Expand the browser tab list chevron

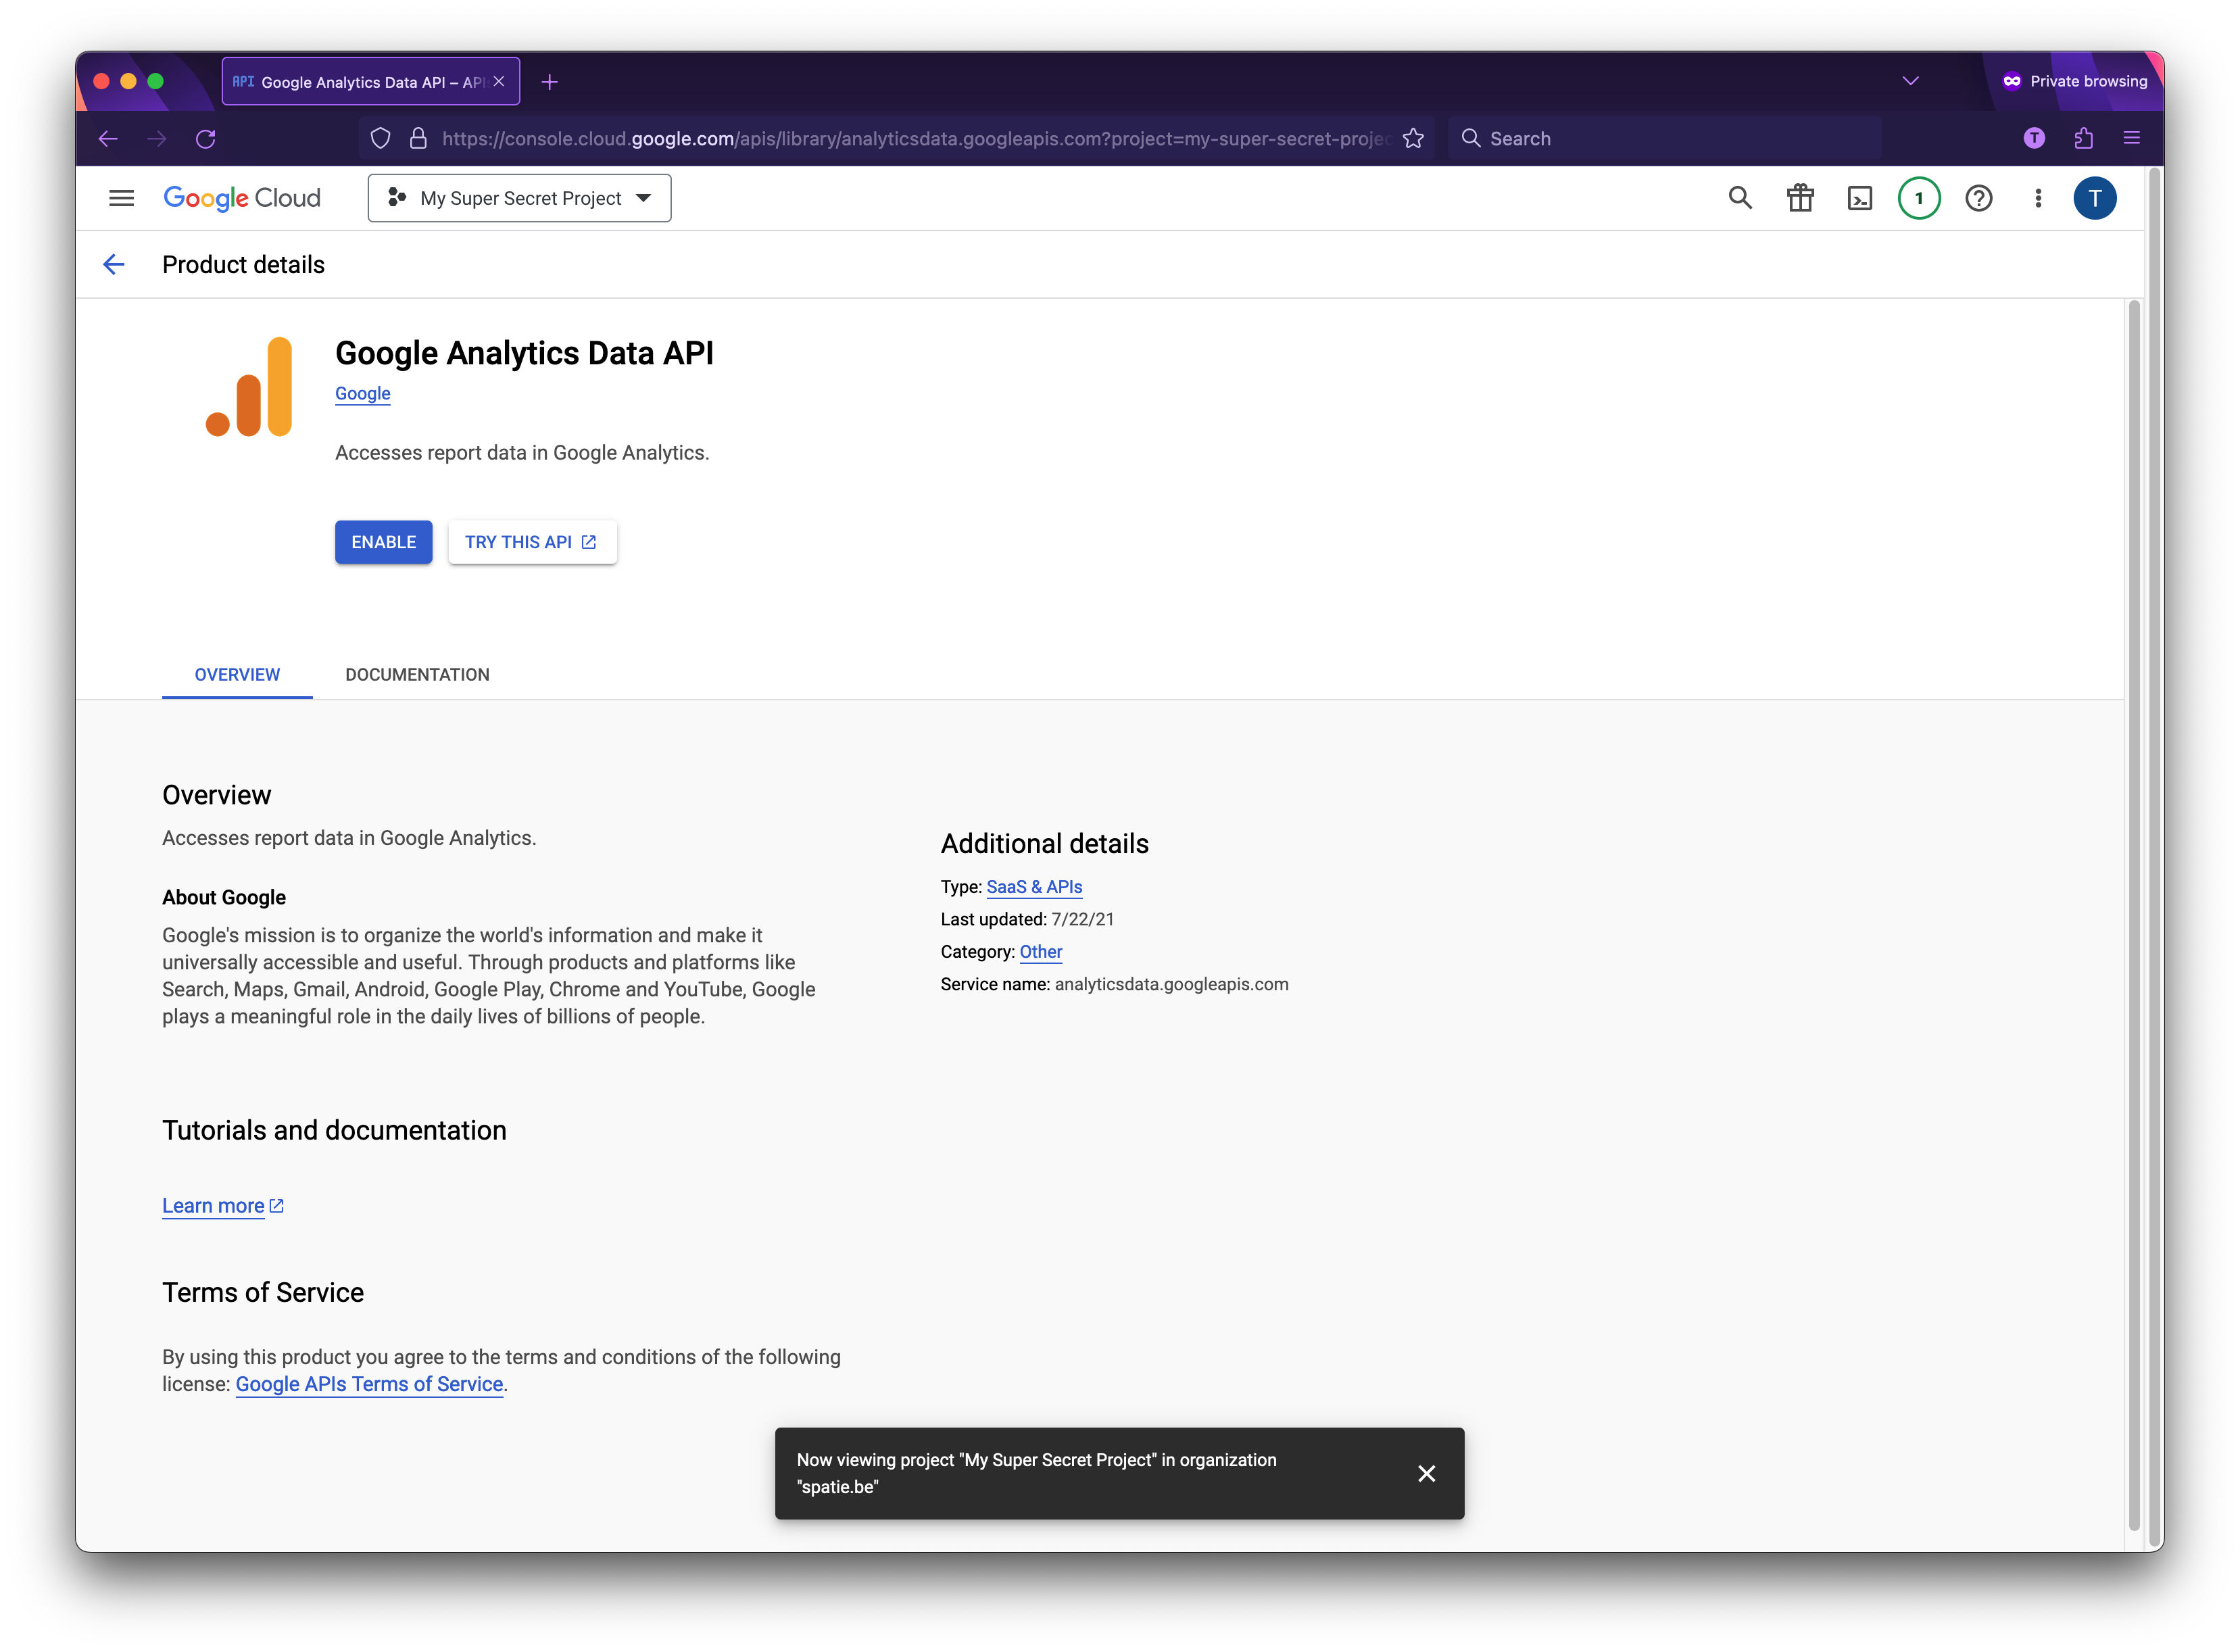pos(1910,81)
